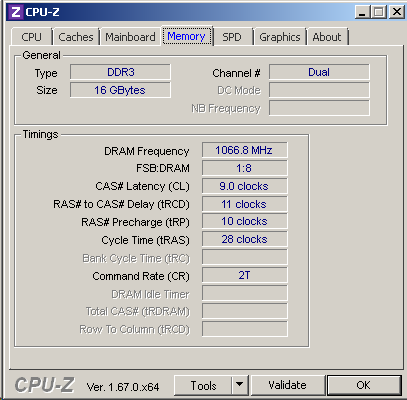Minimize the CPU-Z window
The width and height of the screenshot is (407, 400).
[x=362, y=12]
